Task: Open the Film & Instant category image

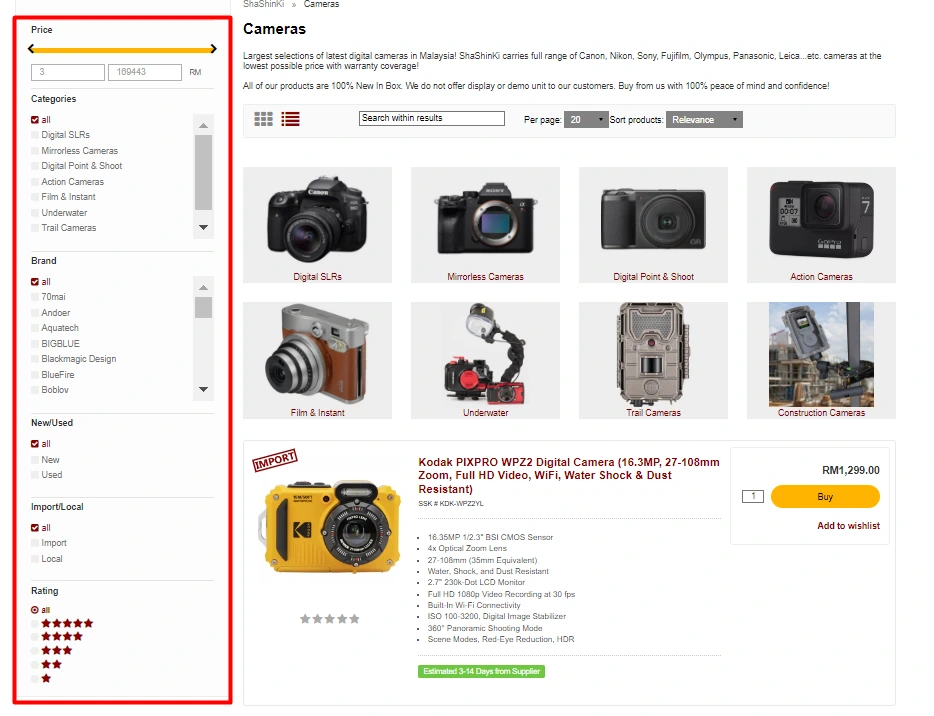Action: point(317,353)
